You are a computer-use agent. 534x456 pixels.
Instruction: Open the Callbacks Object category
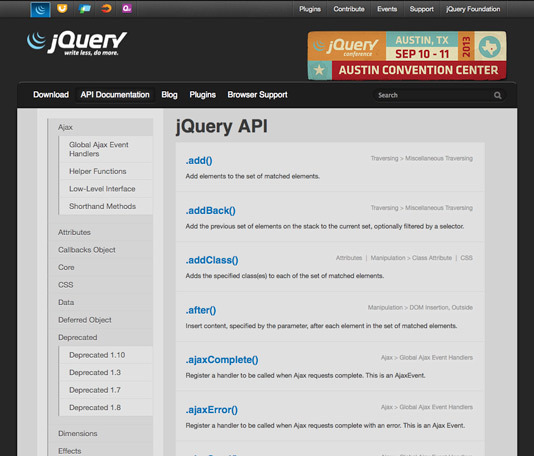click(87, 250)
